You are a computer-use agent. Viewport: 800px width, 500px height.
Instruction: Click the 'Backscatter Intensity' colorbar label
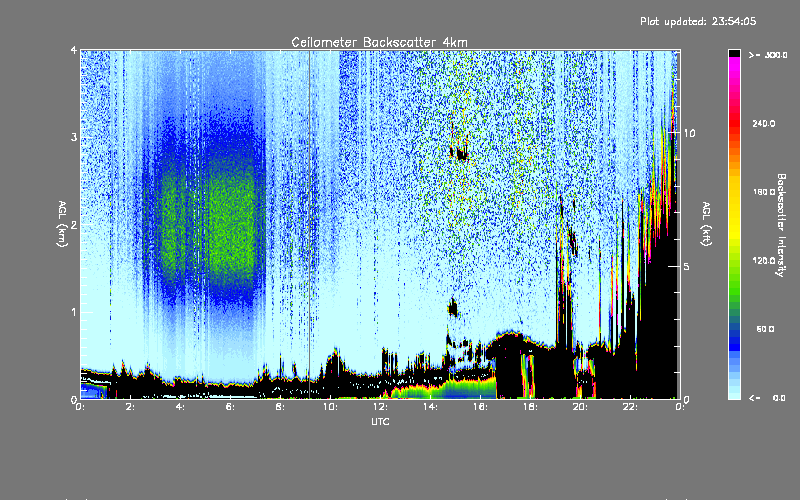(x=781, y=225)
